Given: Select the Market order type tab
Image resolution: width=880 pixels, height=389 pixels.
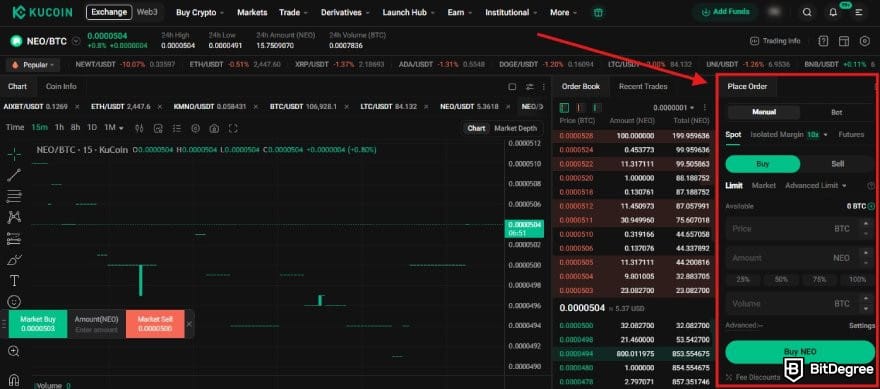Looking at the screenshot, I should 764,185.
